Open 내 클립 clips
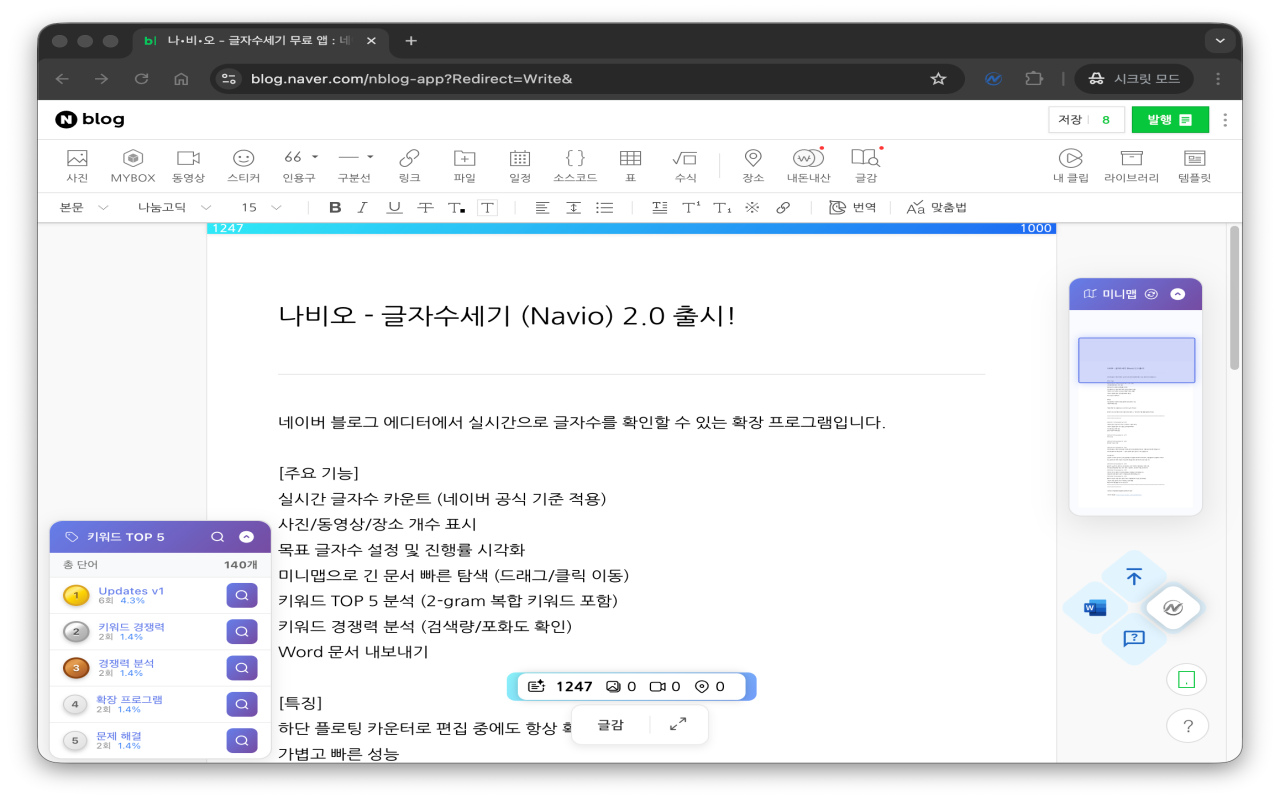This screenshot has height=800, width=1280. point(1071,165)
